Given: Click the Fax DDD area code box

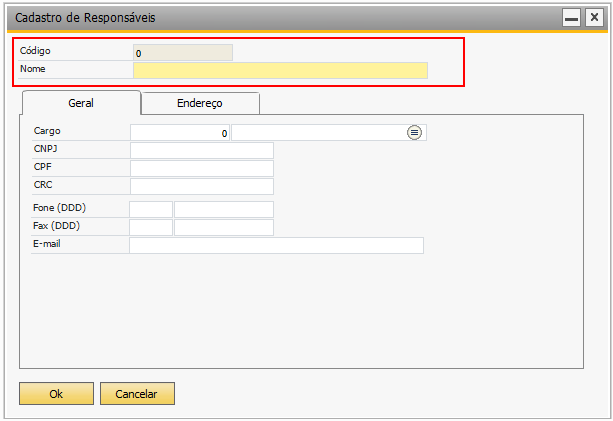Looking at the screenshot, I should point(151,228).
